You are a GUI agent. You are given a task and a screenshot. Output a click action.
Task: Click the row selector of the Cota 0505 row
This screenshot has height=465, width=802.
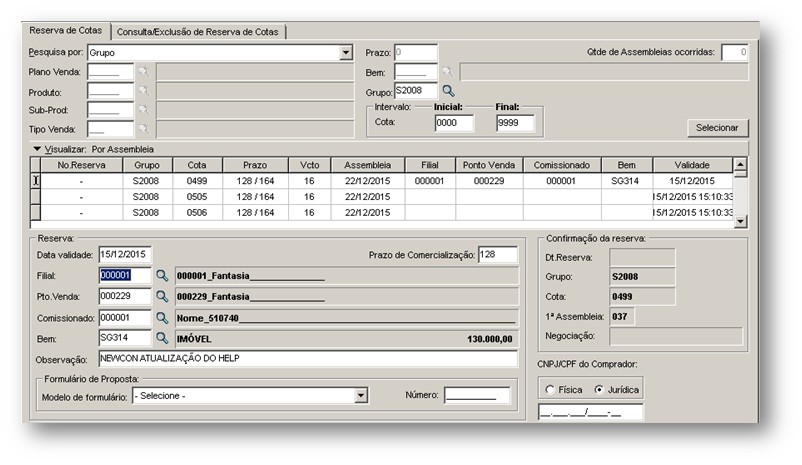pyautogui.click(x=35, y=197)
